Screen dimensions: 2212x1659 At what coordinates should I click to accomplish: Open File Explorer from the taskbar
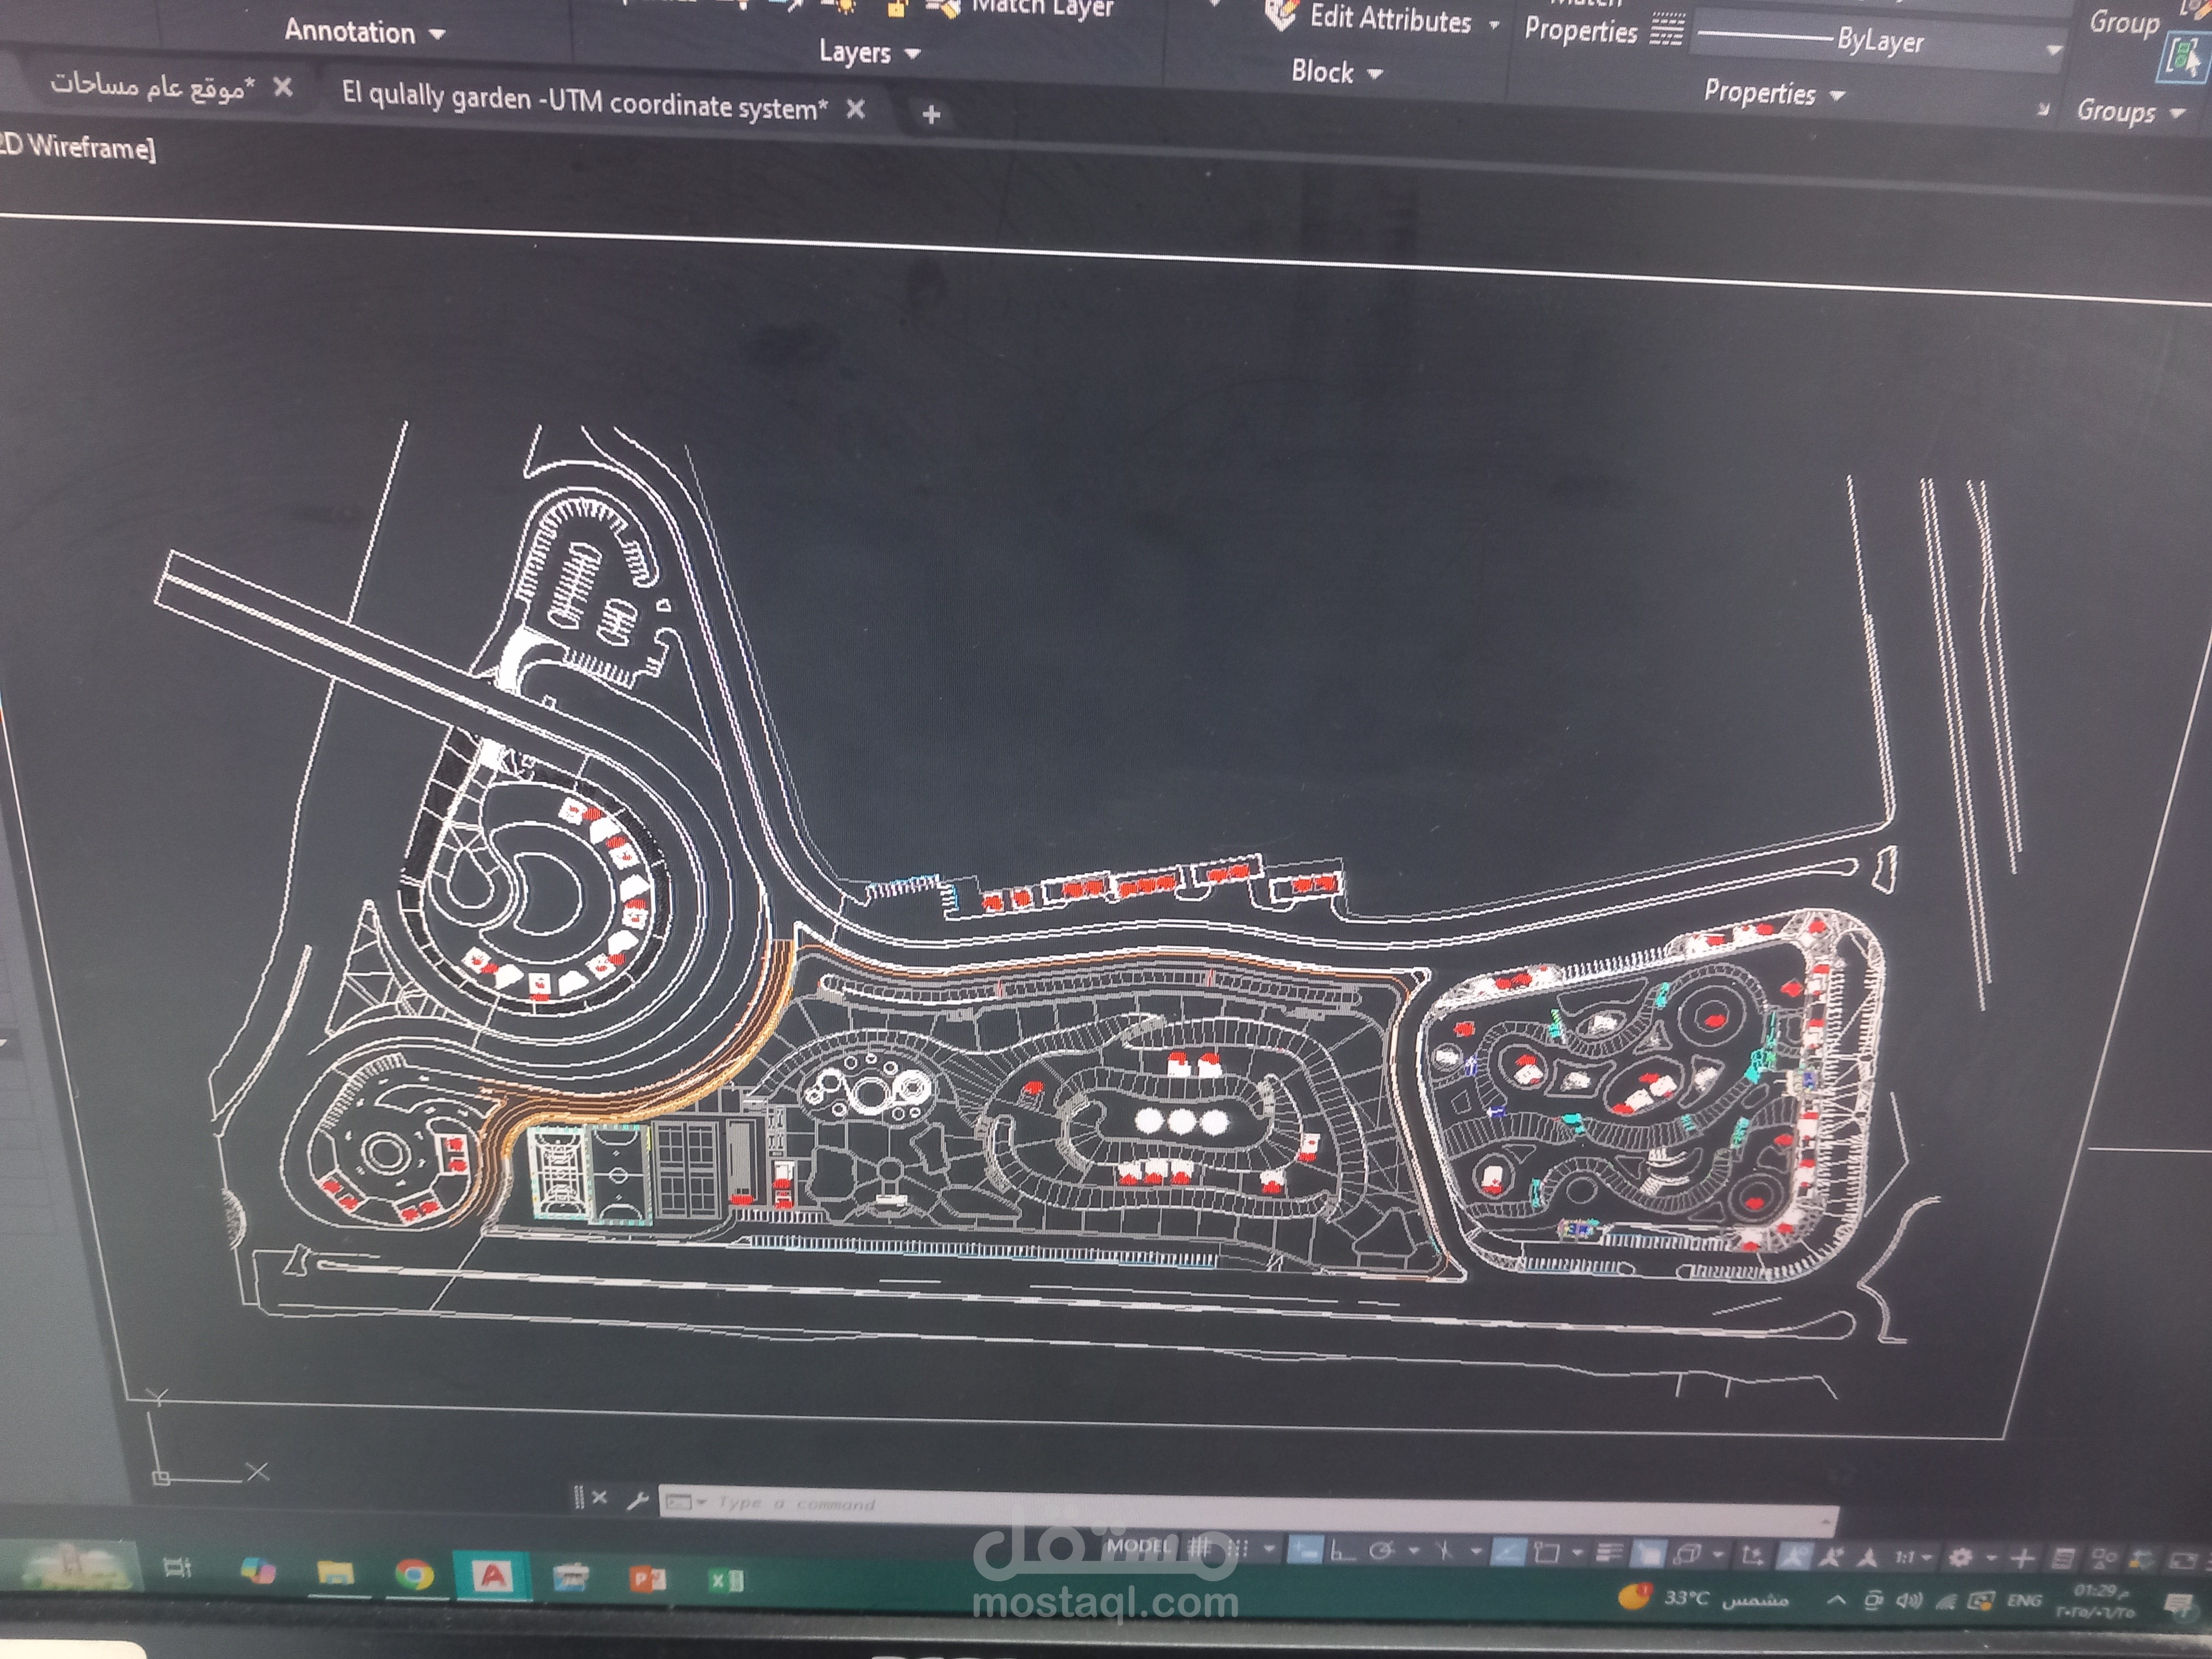[x=335, y=1572]
